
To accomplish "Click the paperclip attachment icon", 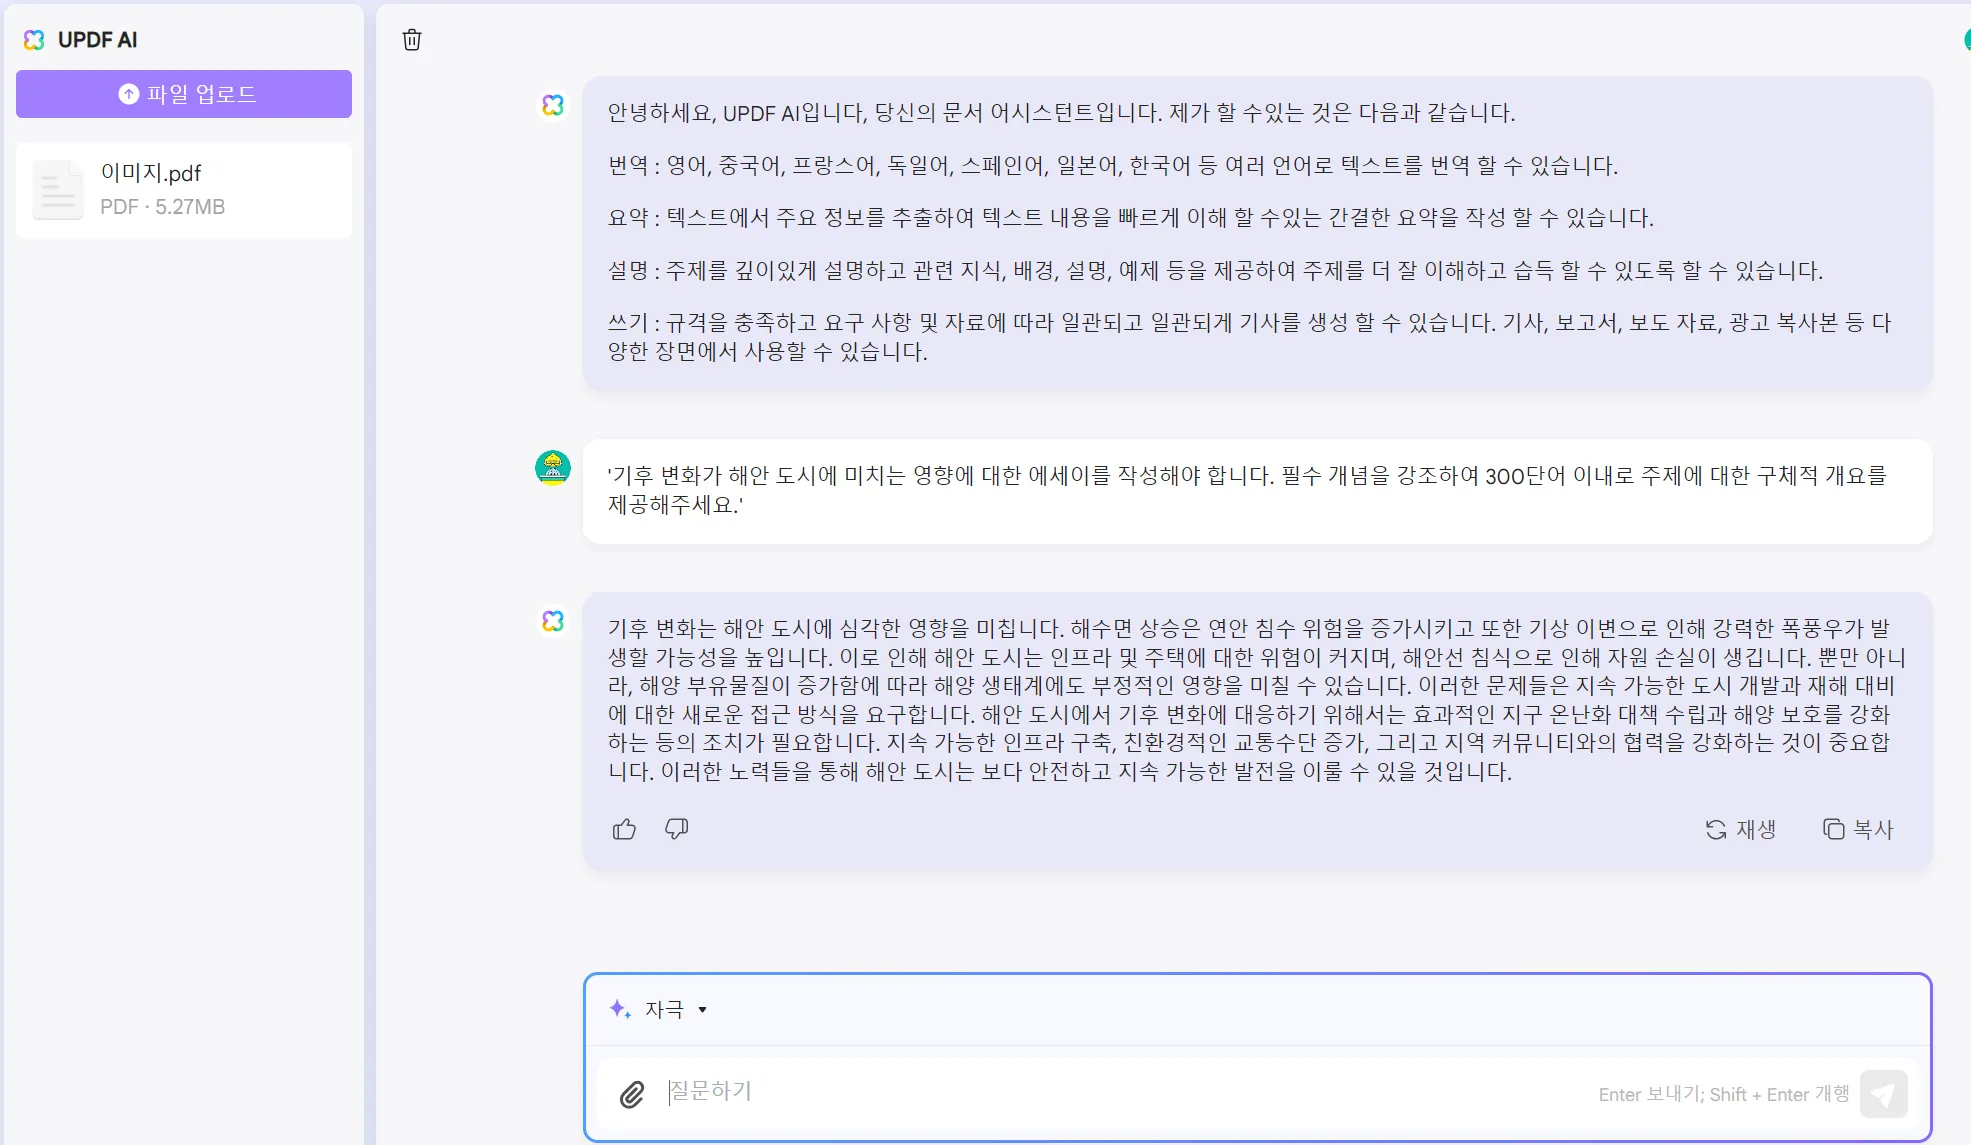I will 632,1095.
